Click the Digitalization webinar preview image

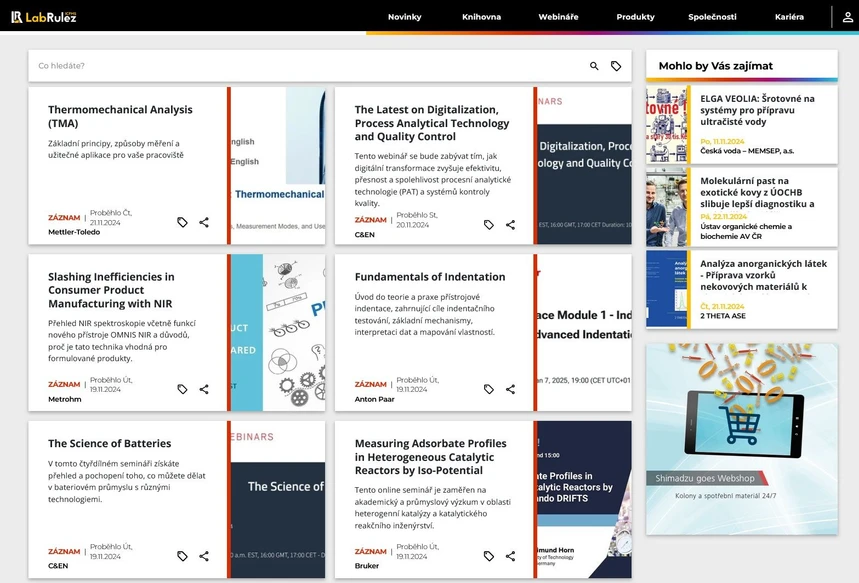pos(585,165)
